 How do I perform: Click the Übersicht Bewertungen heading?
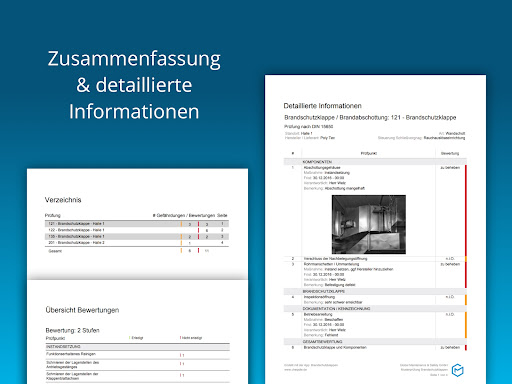(x=82, y=310)
